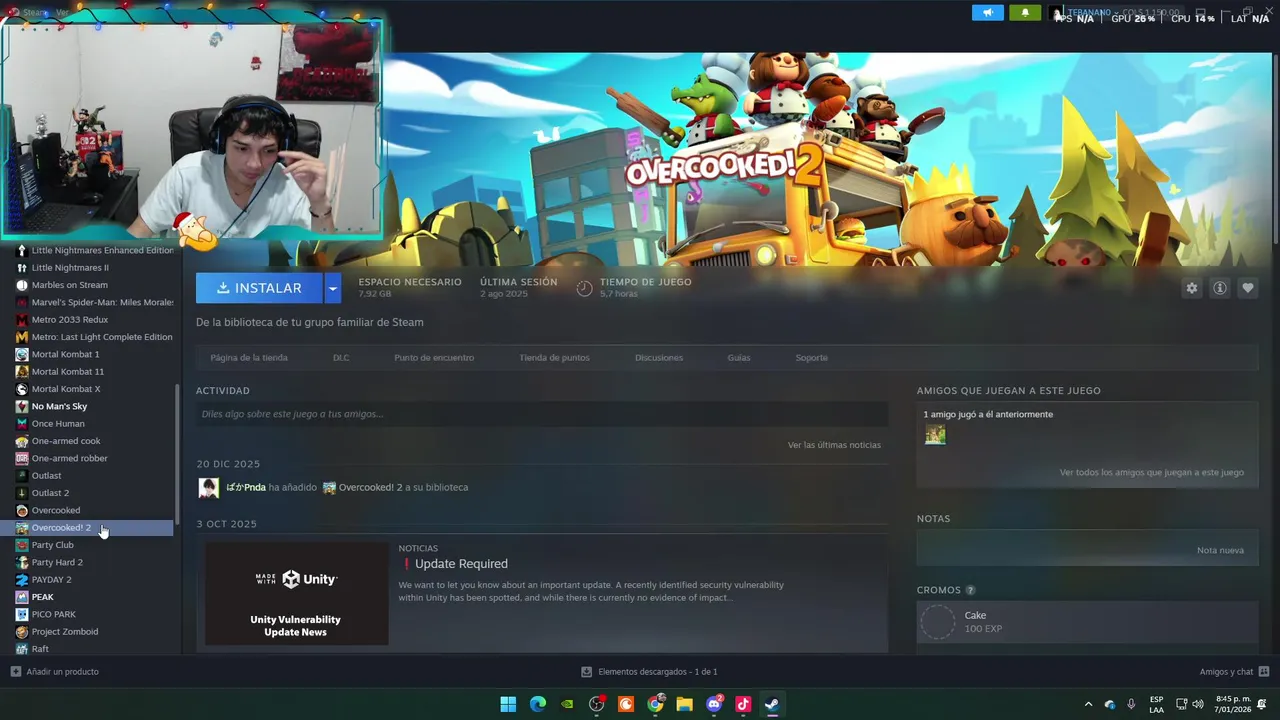Open Discord from the taskbar
Viewport: 1280px width, 720px height.
click(714, 704)
